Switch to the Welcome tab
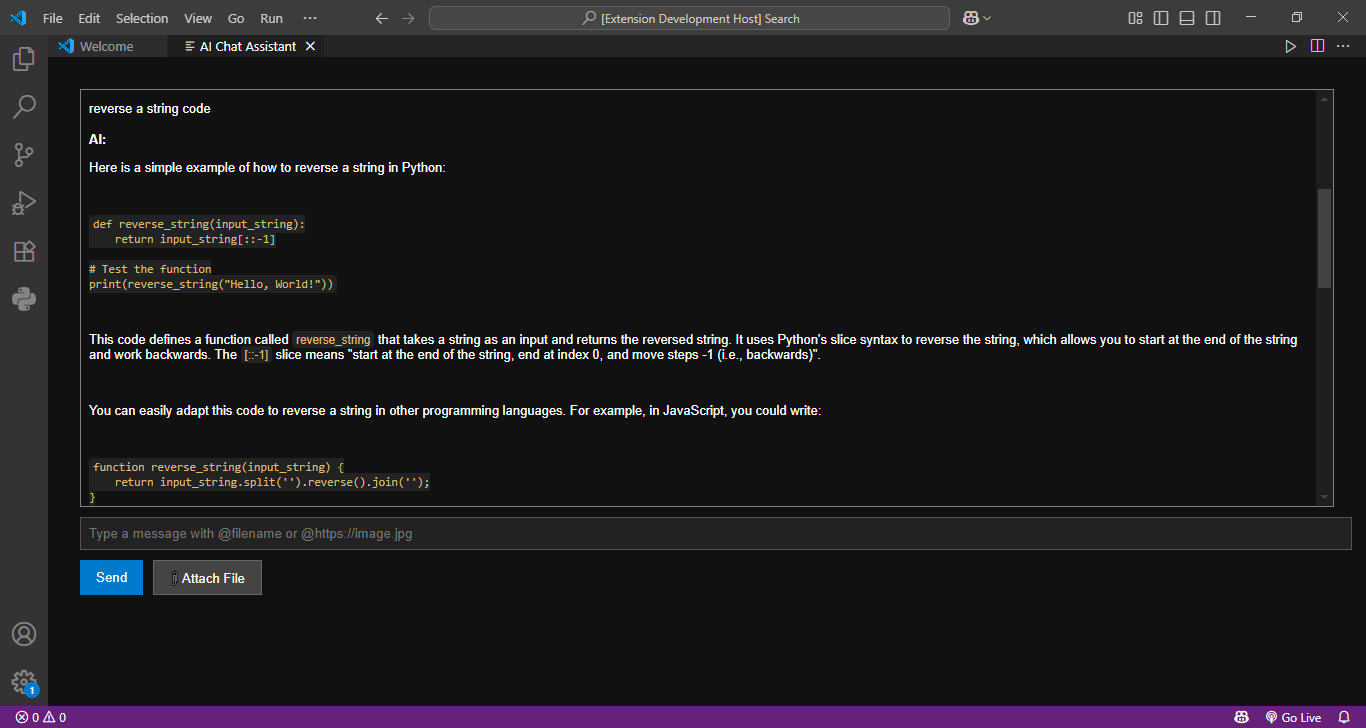1366x728 pixels. click(x=108, y=45)
